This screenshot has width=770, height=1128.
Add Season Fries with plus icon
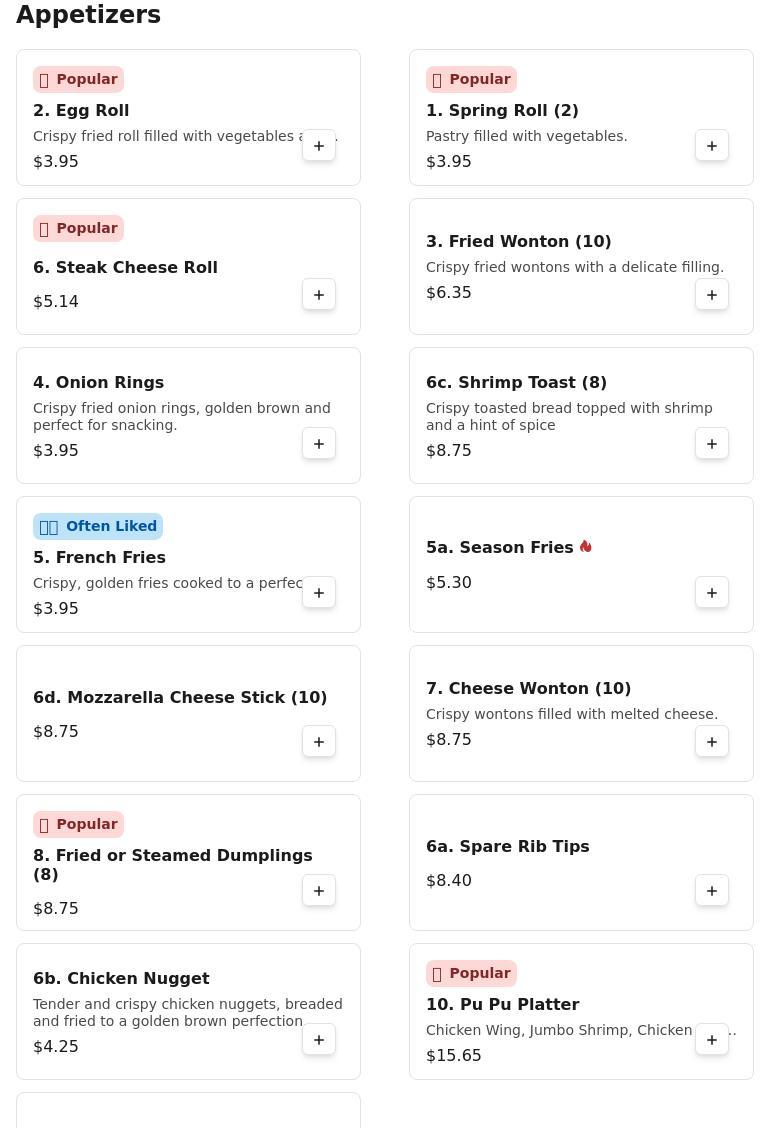712,592
